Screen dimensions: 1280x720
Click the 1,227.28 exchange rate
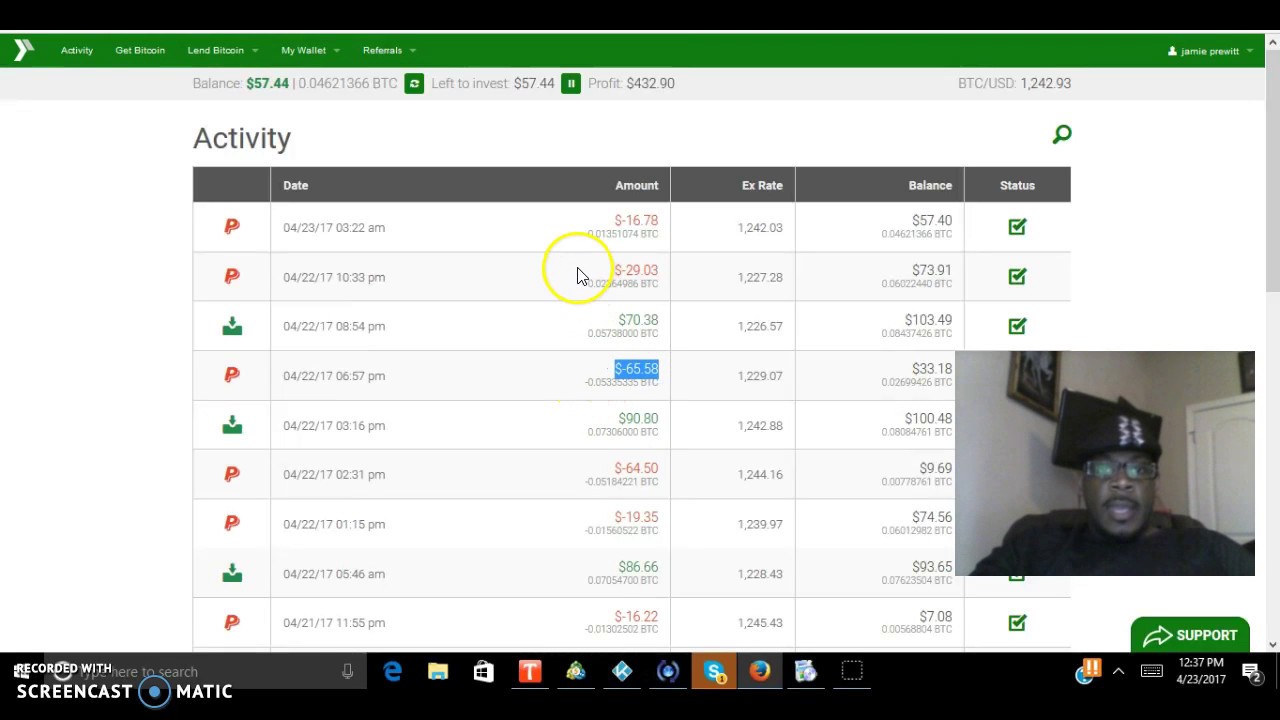[x=760, y=277]
